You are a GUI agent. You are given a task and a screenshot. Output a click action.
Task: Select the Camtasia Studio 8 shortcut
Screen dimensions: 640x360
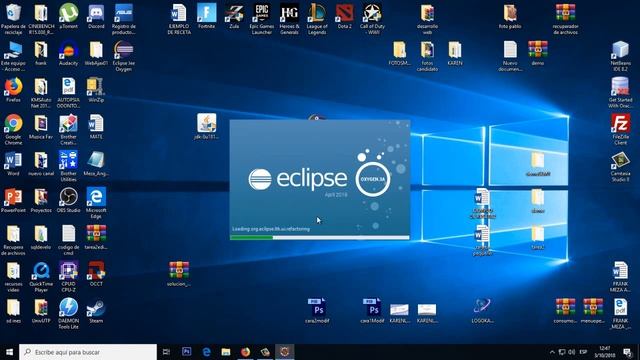(620, 166)
